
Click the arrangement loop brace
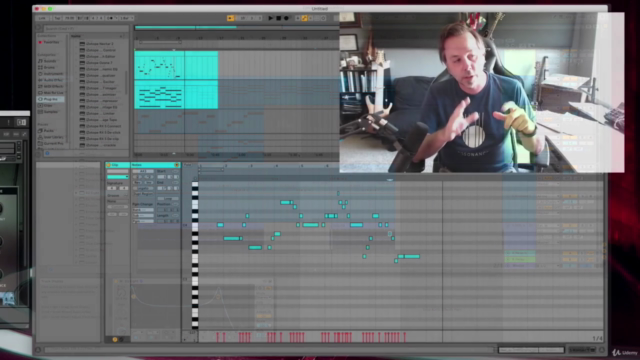160,42
